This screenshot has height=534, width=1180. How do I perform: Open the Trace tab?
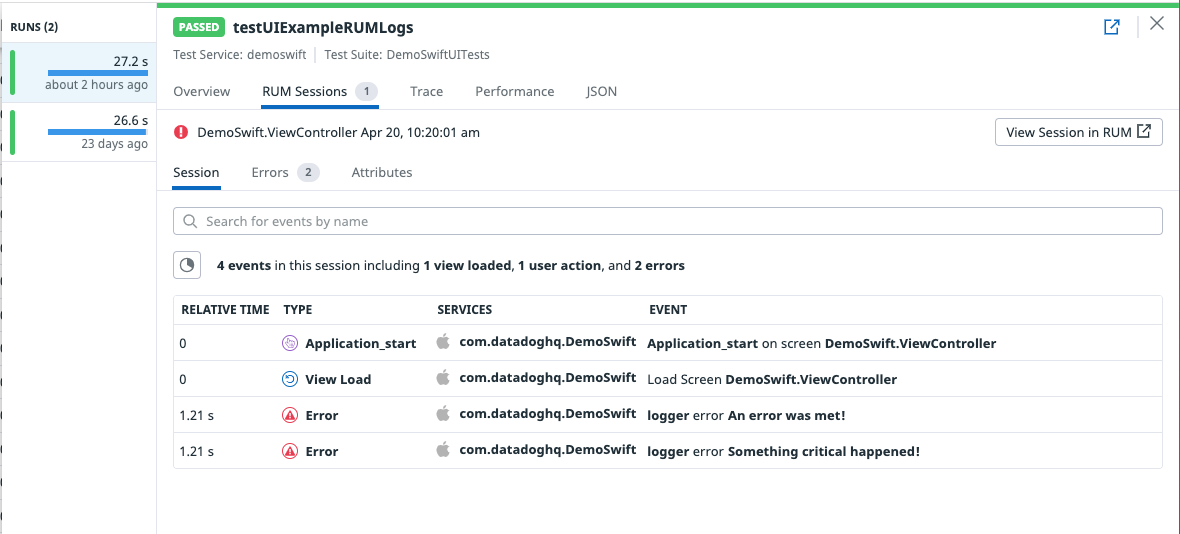426,91
